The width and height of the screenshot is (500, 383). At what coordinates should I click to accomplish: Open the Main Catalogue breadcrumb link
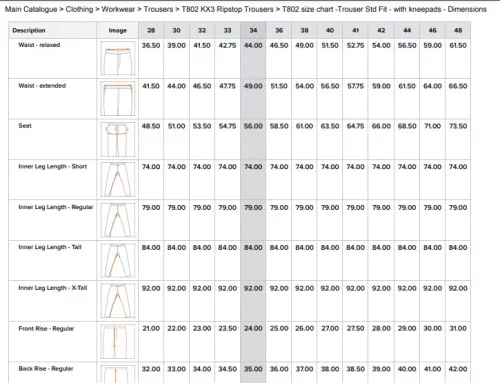coord(31,9)
